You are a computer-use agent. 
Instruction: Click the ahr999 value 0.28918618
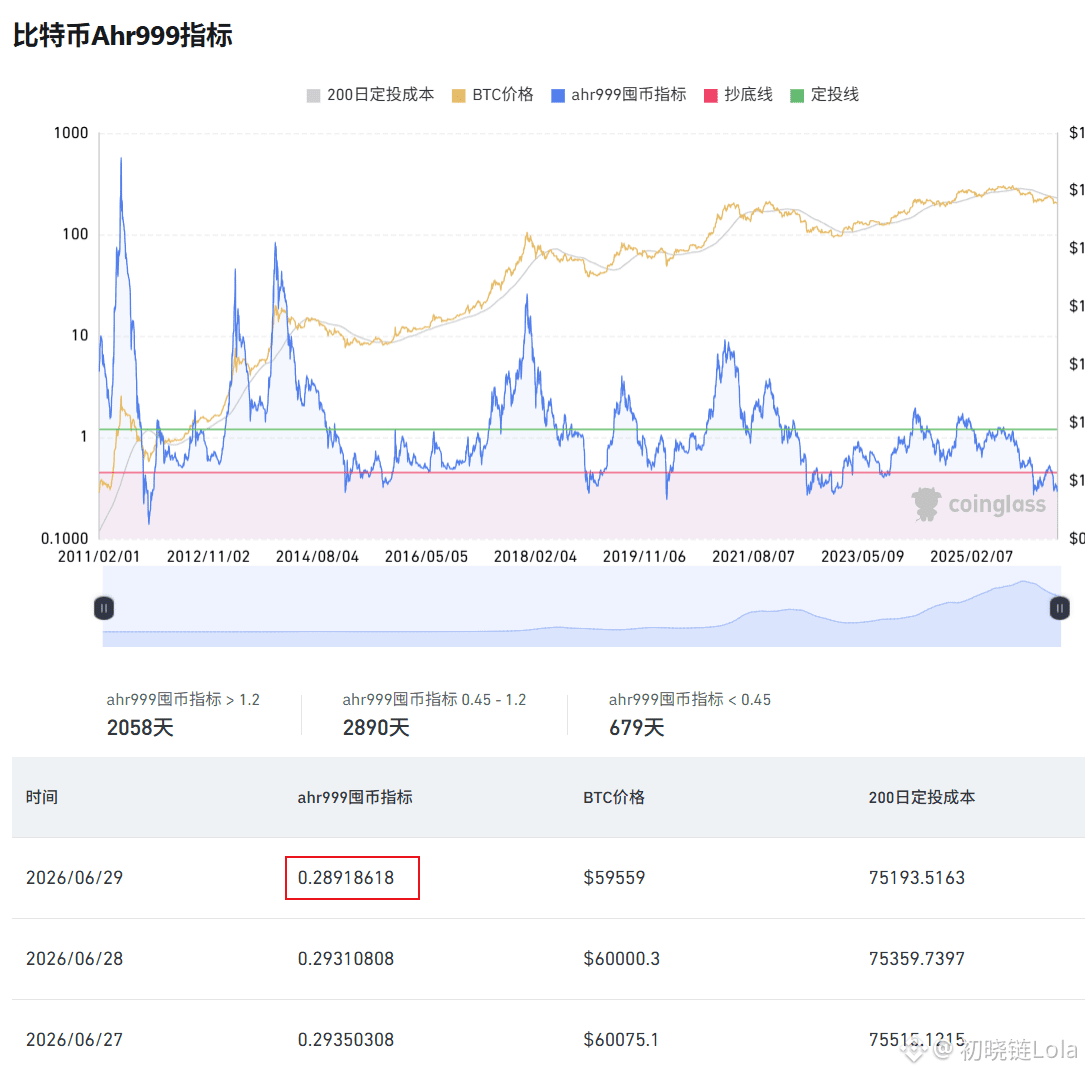click(346, 878)
